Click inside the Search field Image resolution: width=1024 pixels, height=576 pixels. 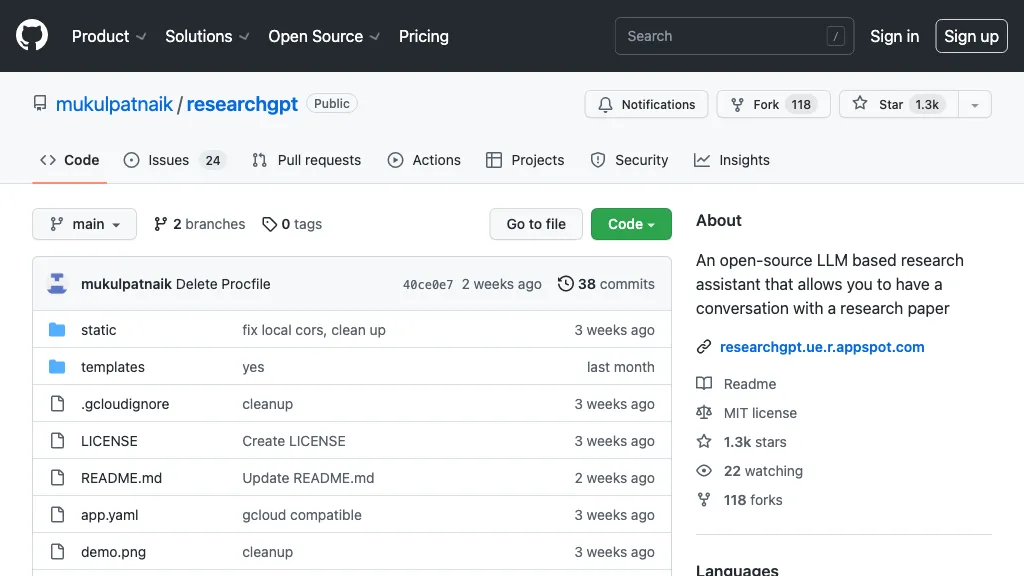pos(734,36)
